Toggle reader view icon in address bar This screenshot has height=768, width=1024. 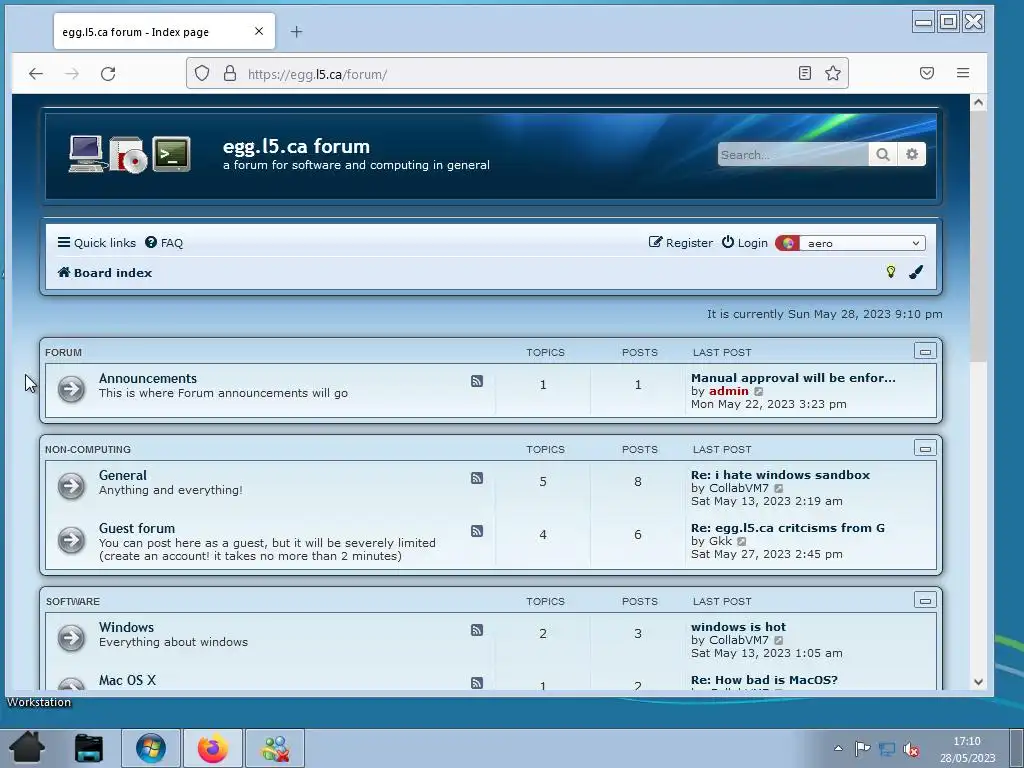coord(805,73)
